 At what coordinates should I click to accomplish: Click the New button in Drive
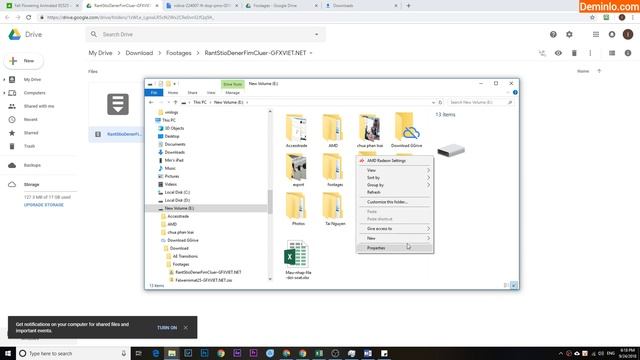point(24,61)
